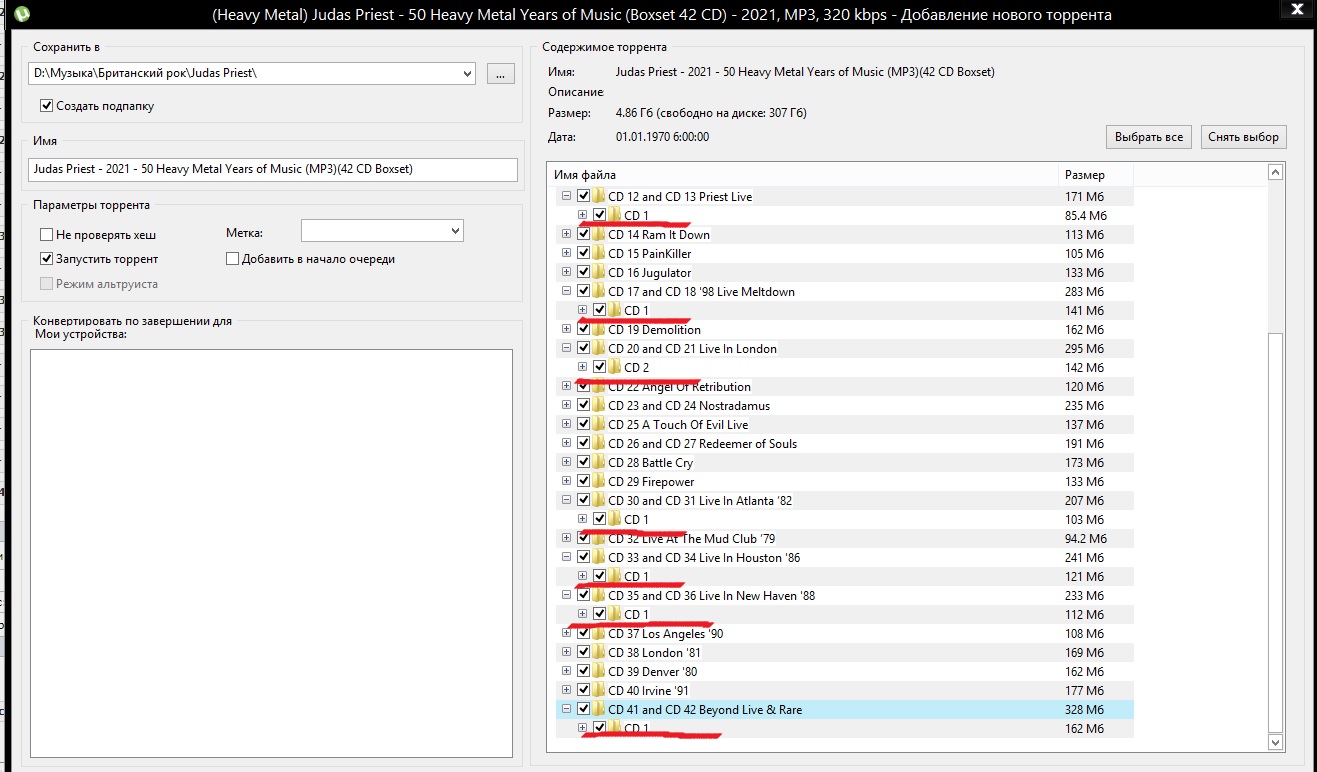Enable the Не проверять хеш option
1317x772 pixels.
point(46,235)
